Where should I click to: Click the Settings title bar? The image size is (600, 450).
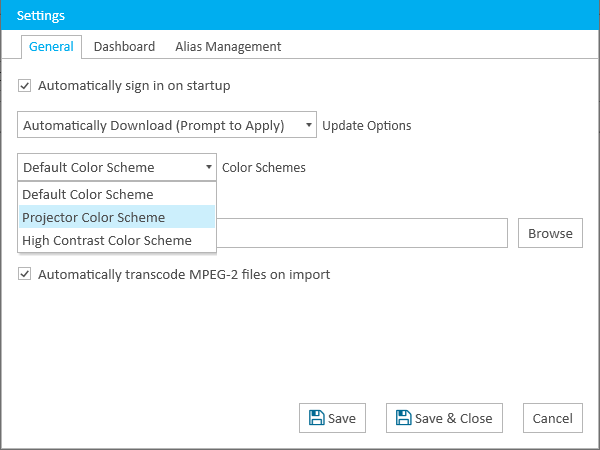click(x=300, y=15)
